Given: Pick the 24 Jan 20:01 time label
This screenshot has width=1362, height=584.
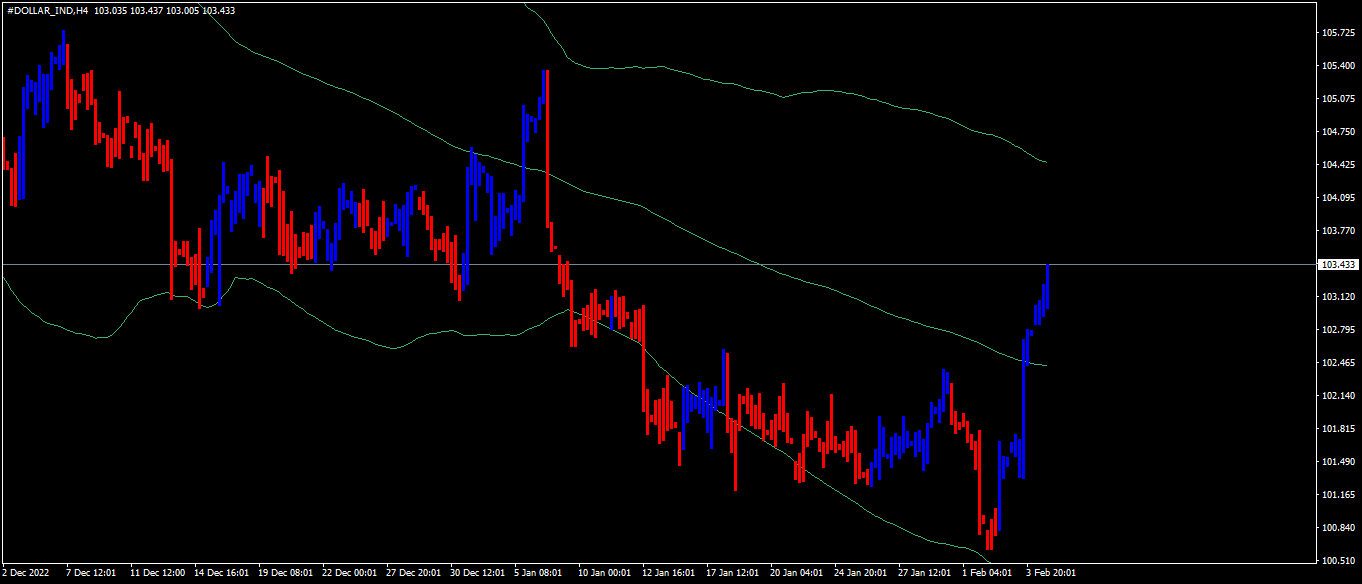Looking at the screenshot, I should (862, 574).
